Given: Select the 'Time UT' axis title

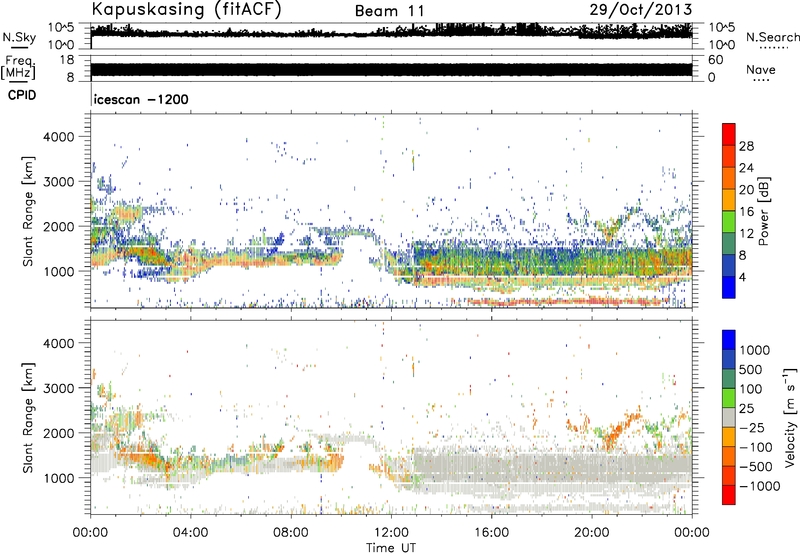Looking at the screenshot, I should click(391, 548).
